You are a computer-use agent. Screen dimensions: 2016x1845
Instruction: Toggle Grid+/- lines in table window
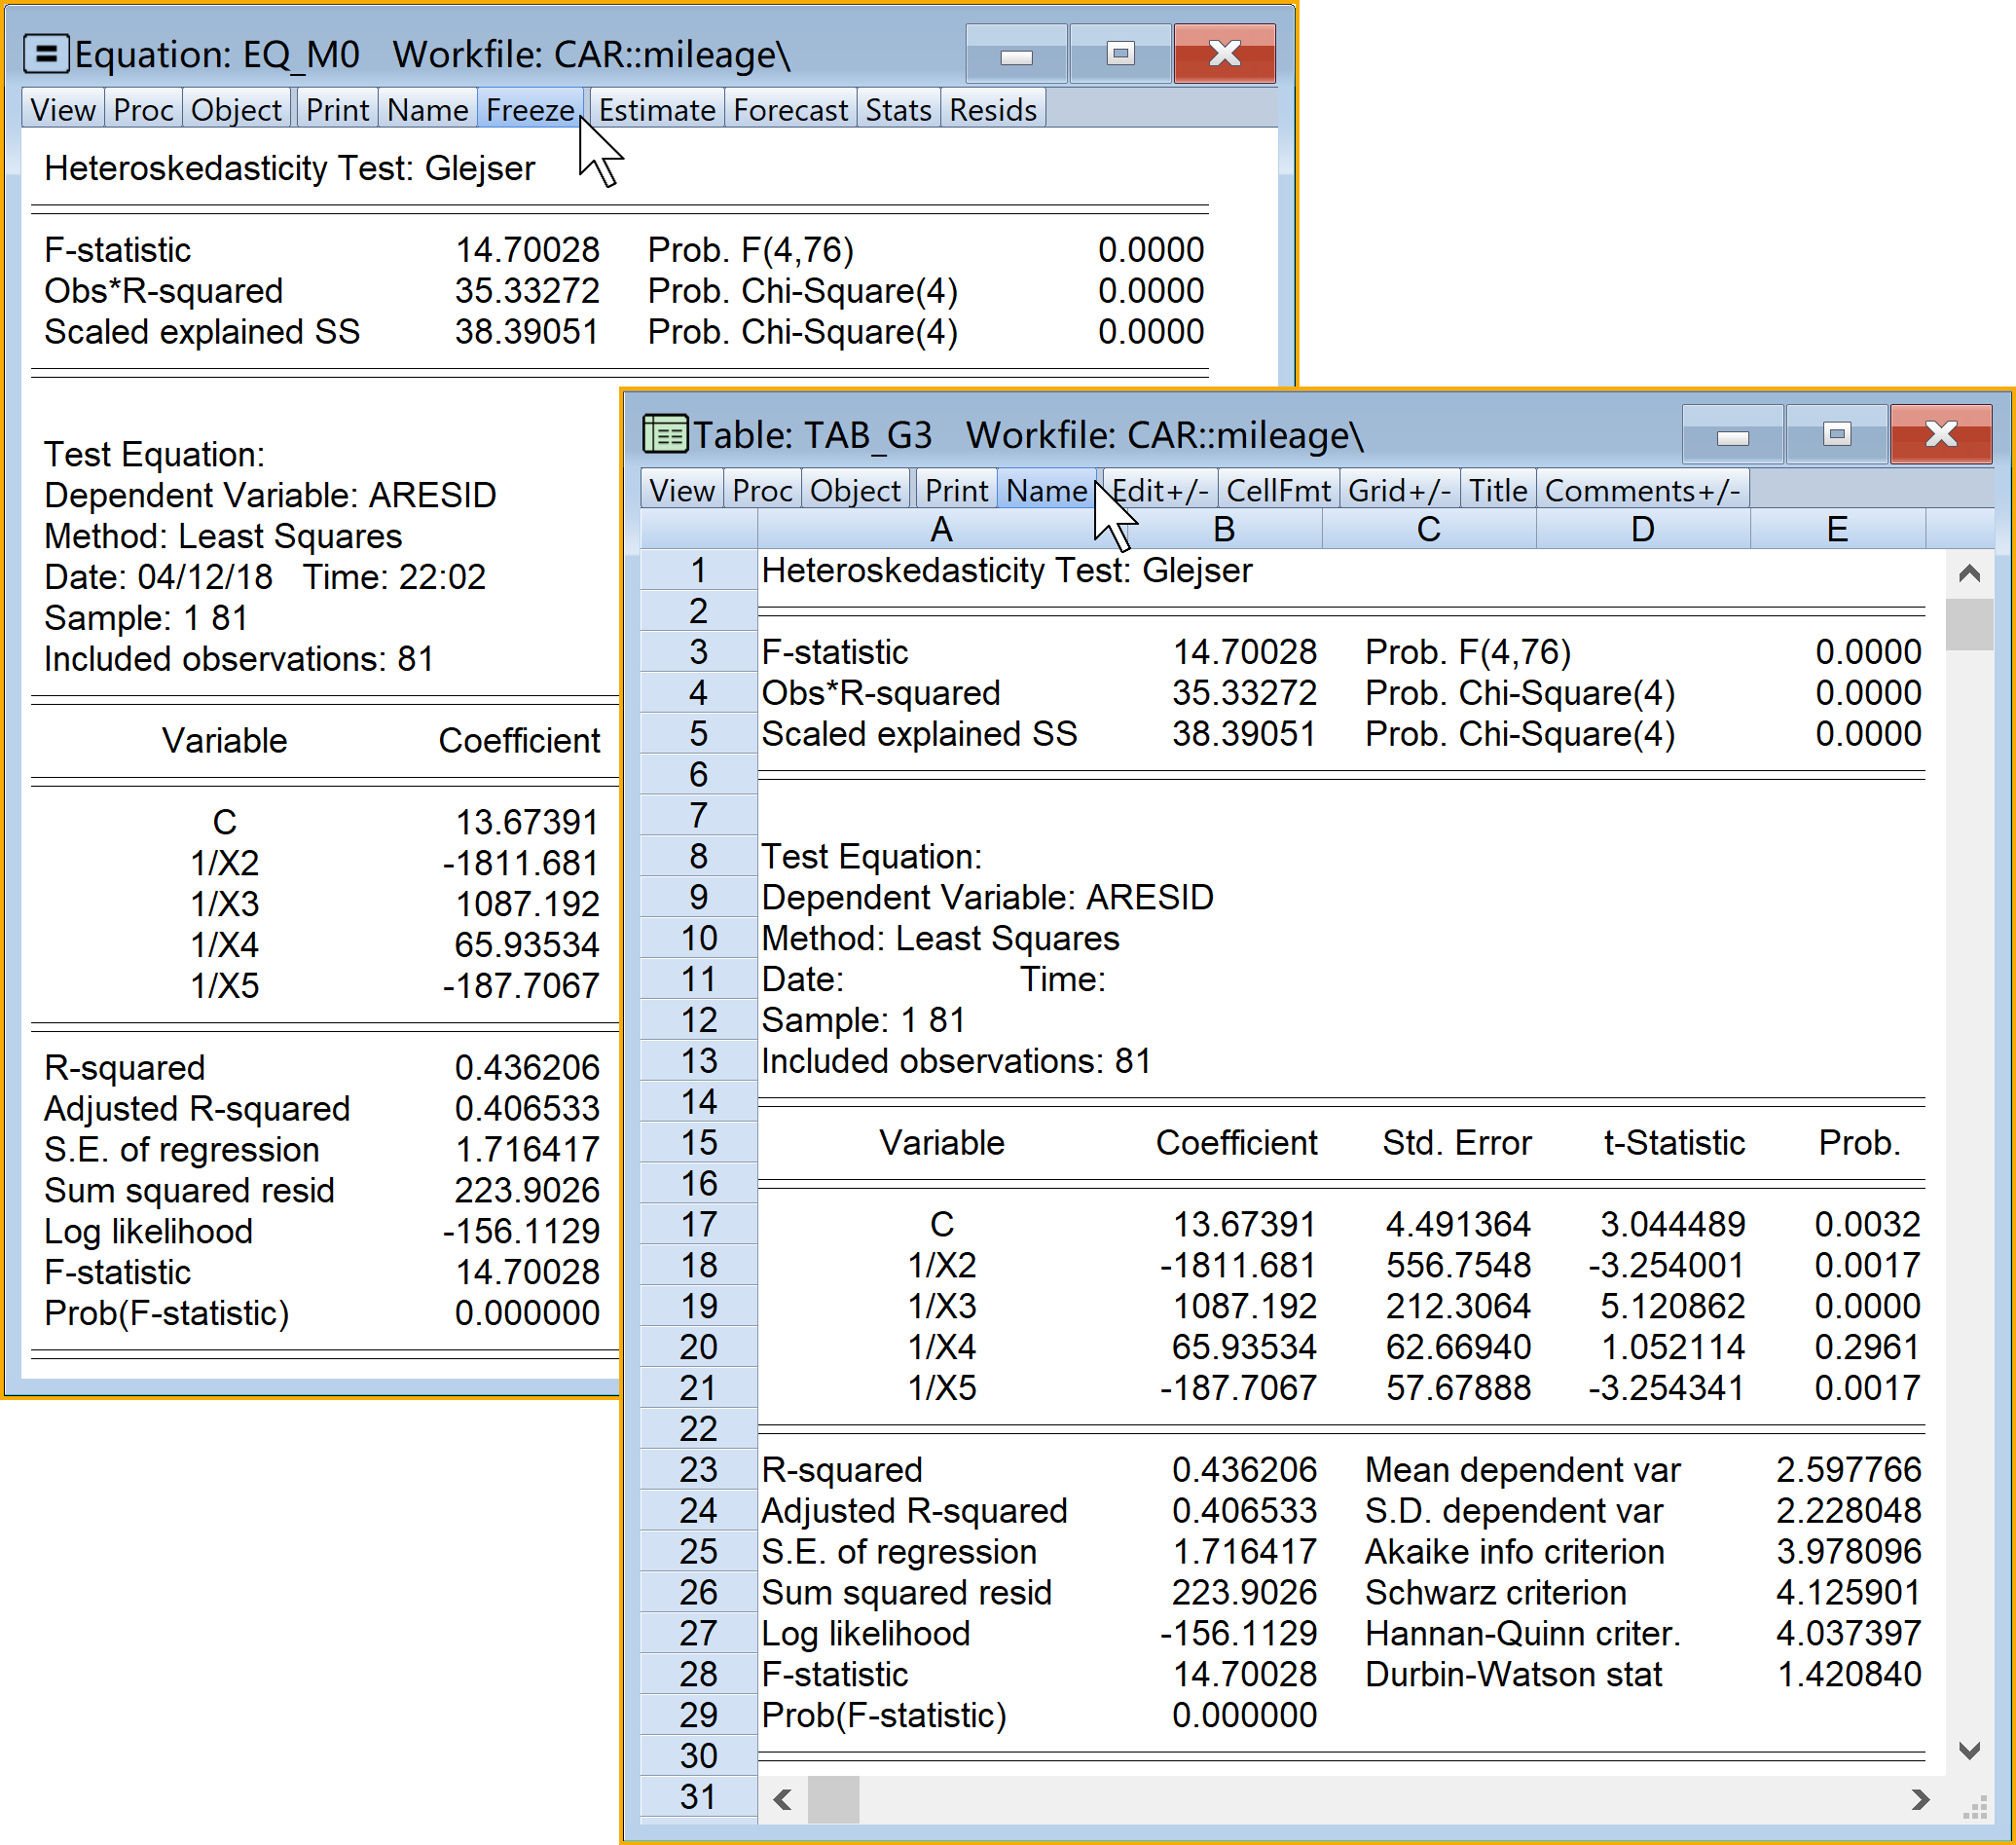click(1398, 491)
